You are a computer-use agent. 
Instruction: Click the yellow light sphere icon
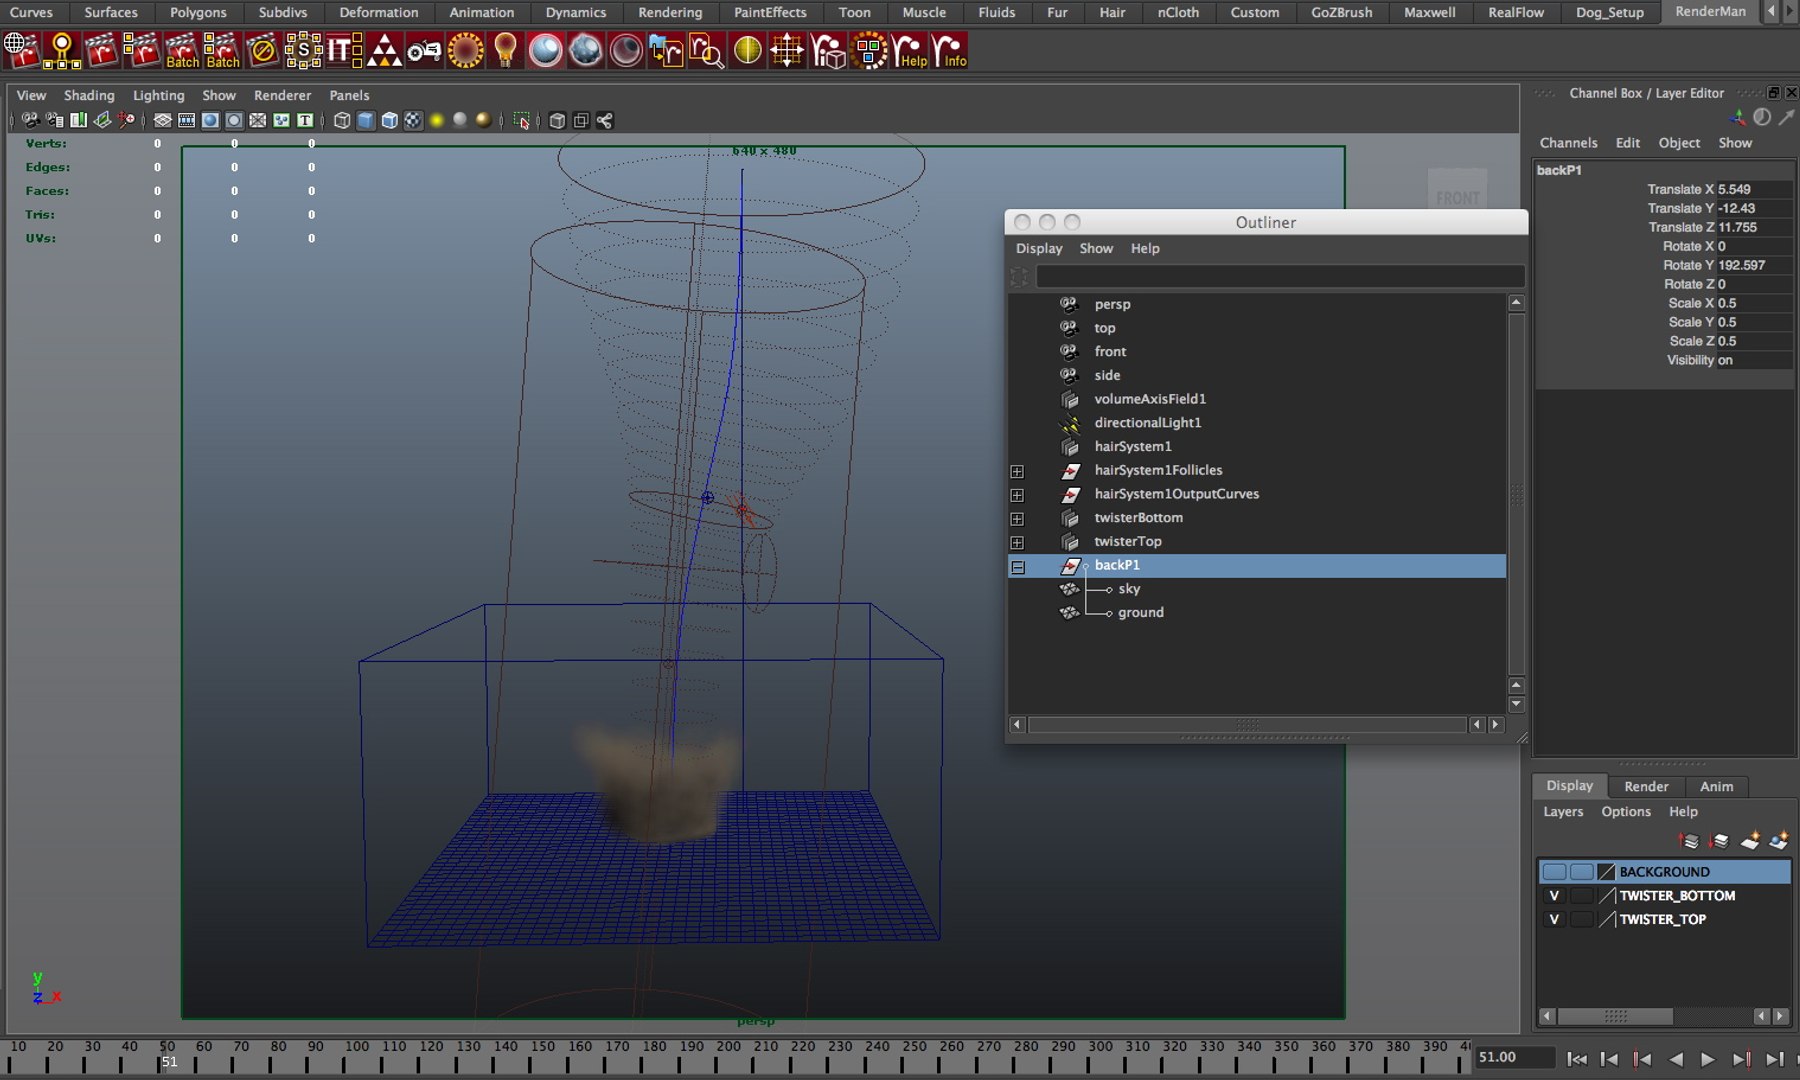pyautogui.click(x=437, y=120)
